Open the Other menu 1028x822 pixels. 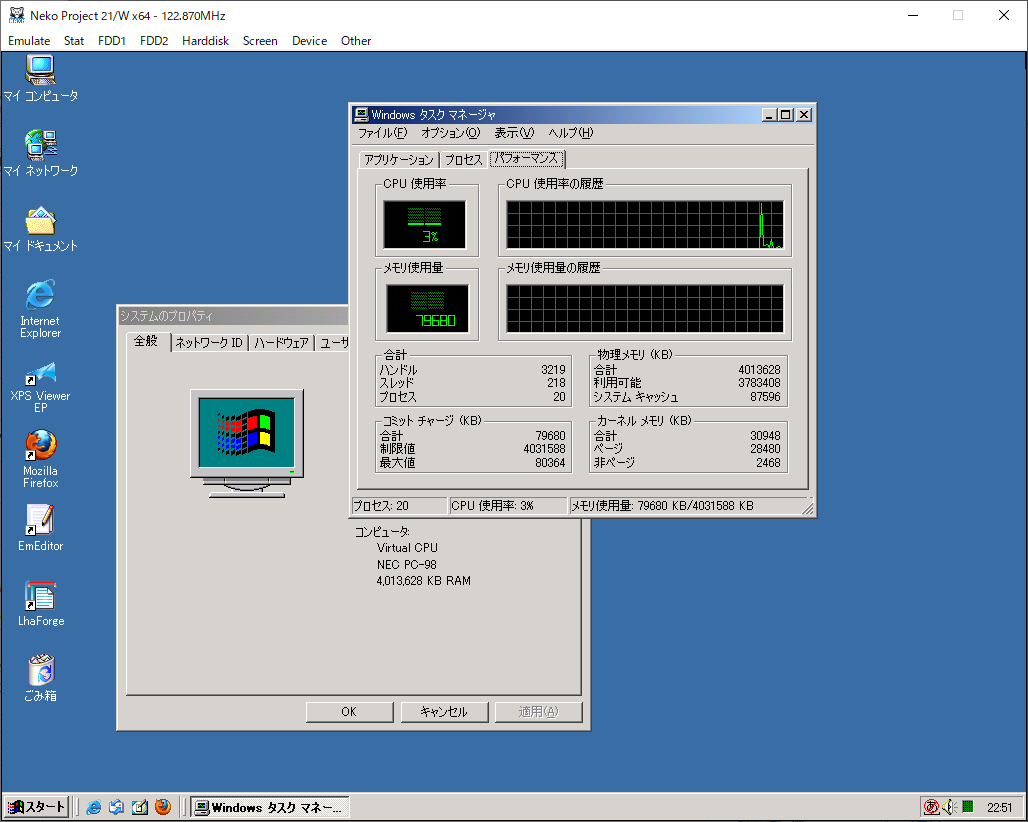click(356, 41)
